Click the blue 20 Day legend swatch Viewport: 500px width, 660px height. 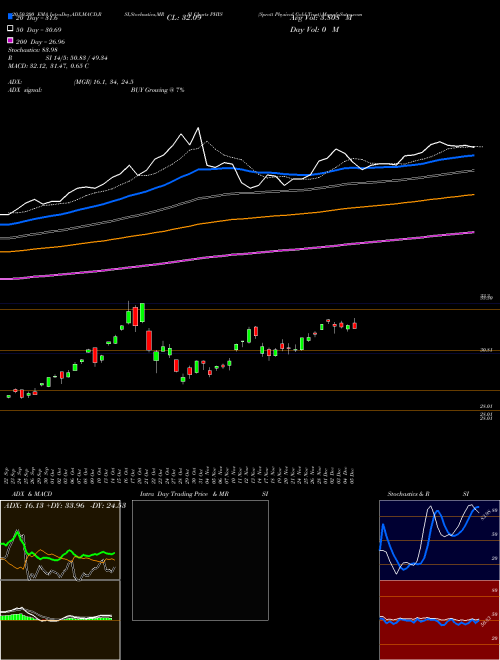pos(10,17)
